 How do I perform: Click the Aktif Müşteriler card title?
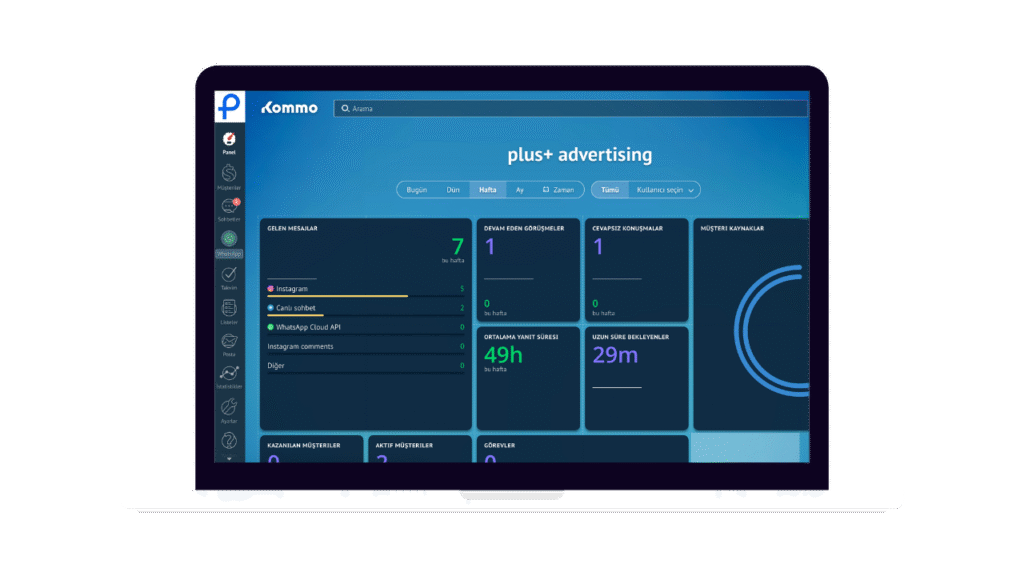tap(404, 445)
